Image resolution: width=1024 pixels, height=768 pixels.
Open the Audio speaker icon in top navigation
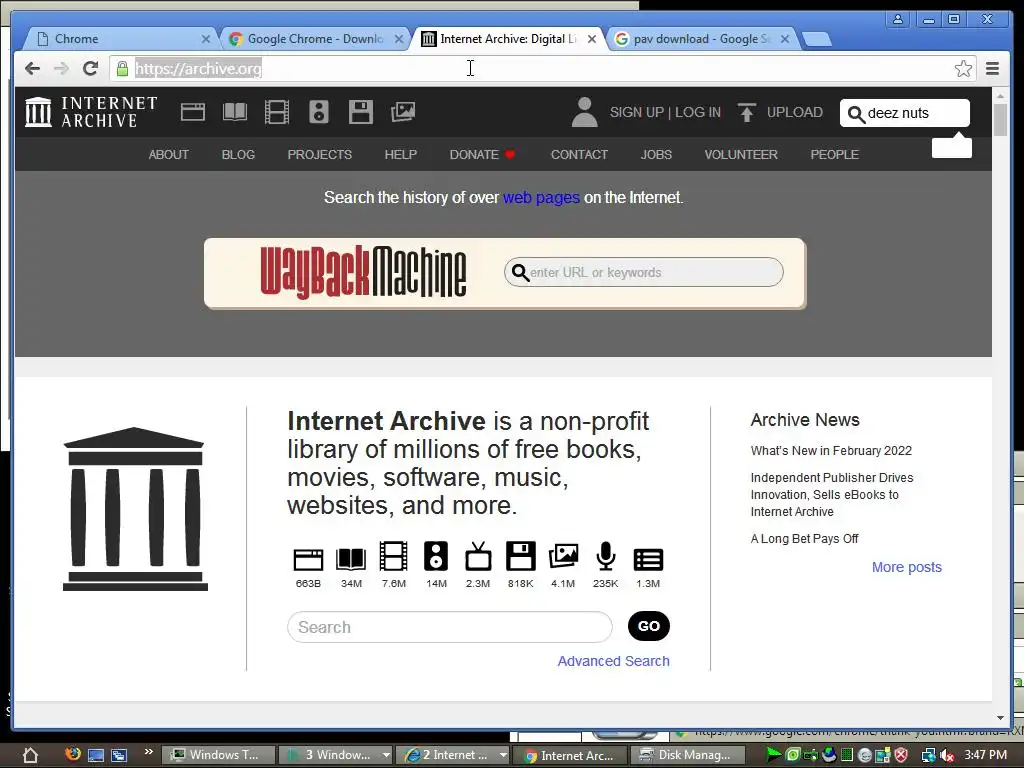click(x=319, y=112)
